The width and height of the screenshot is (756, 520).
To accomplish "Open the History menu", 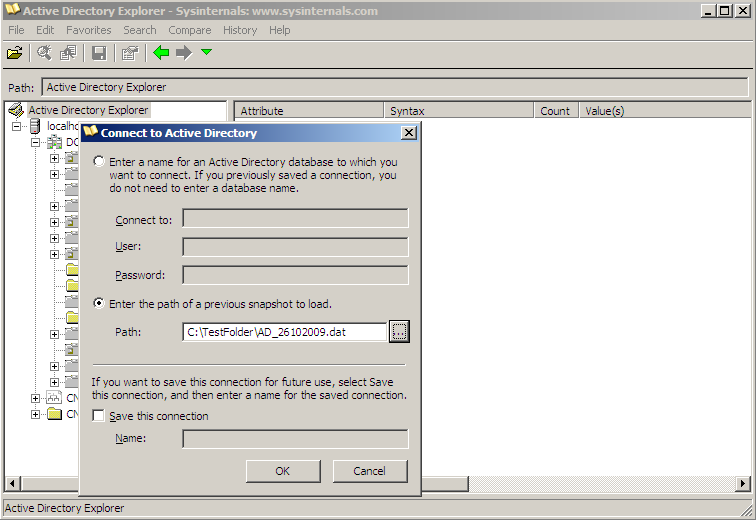I will pos(240,30).
